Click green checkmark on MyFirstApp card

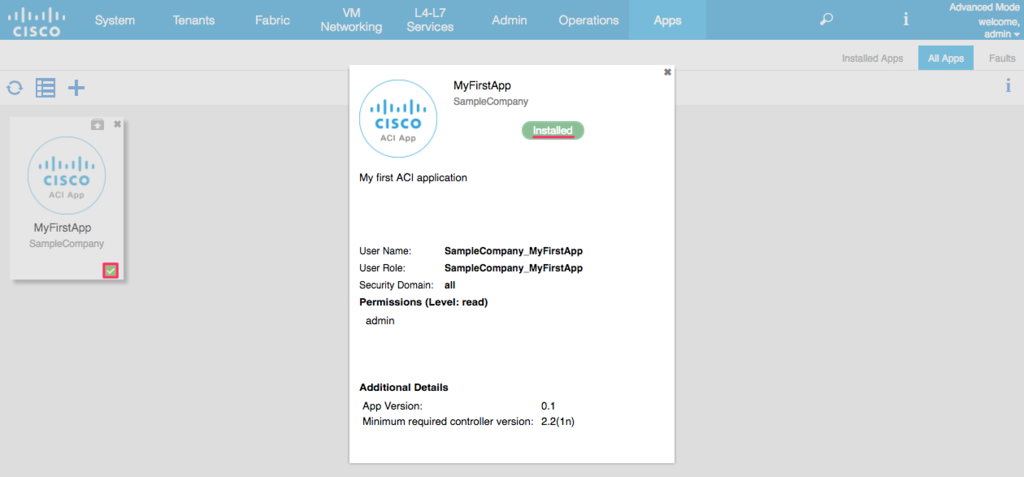111,271
